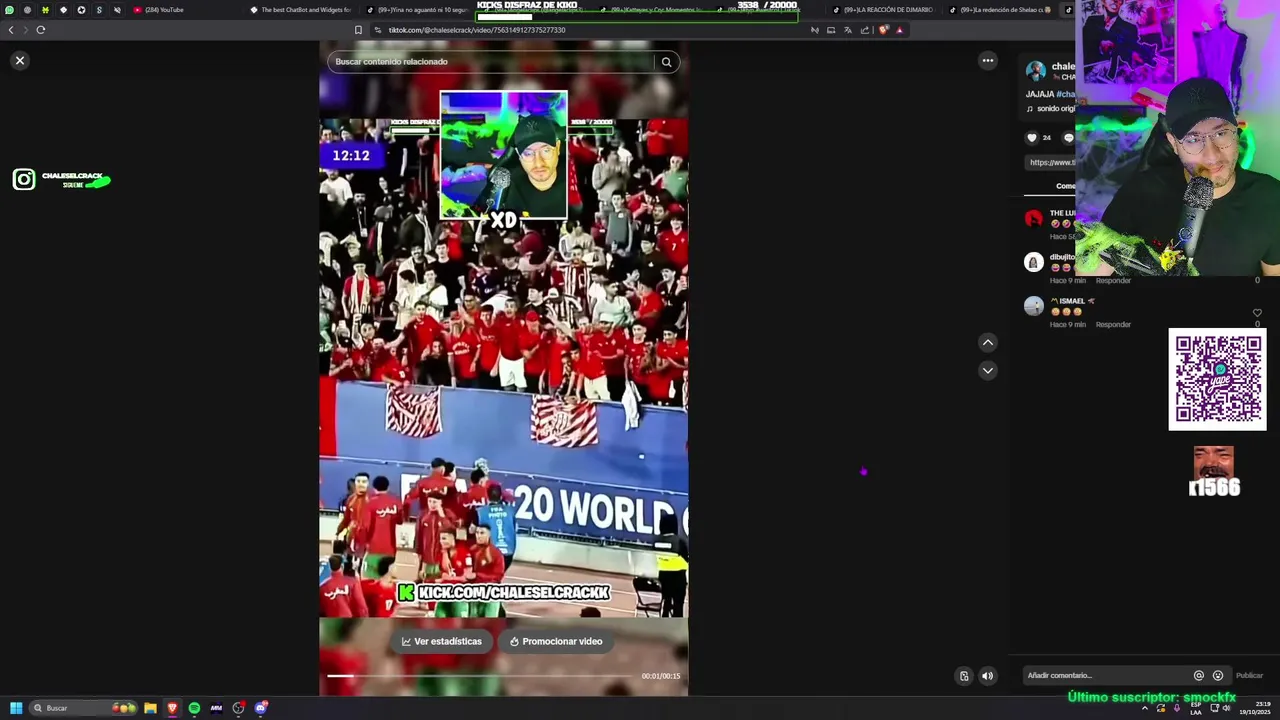Go back with browser back arrow
The height and width of the screenshot is (720, 1280).
coord(11,30)
